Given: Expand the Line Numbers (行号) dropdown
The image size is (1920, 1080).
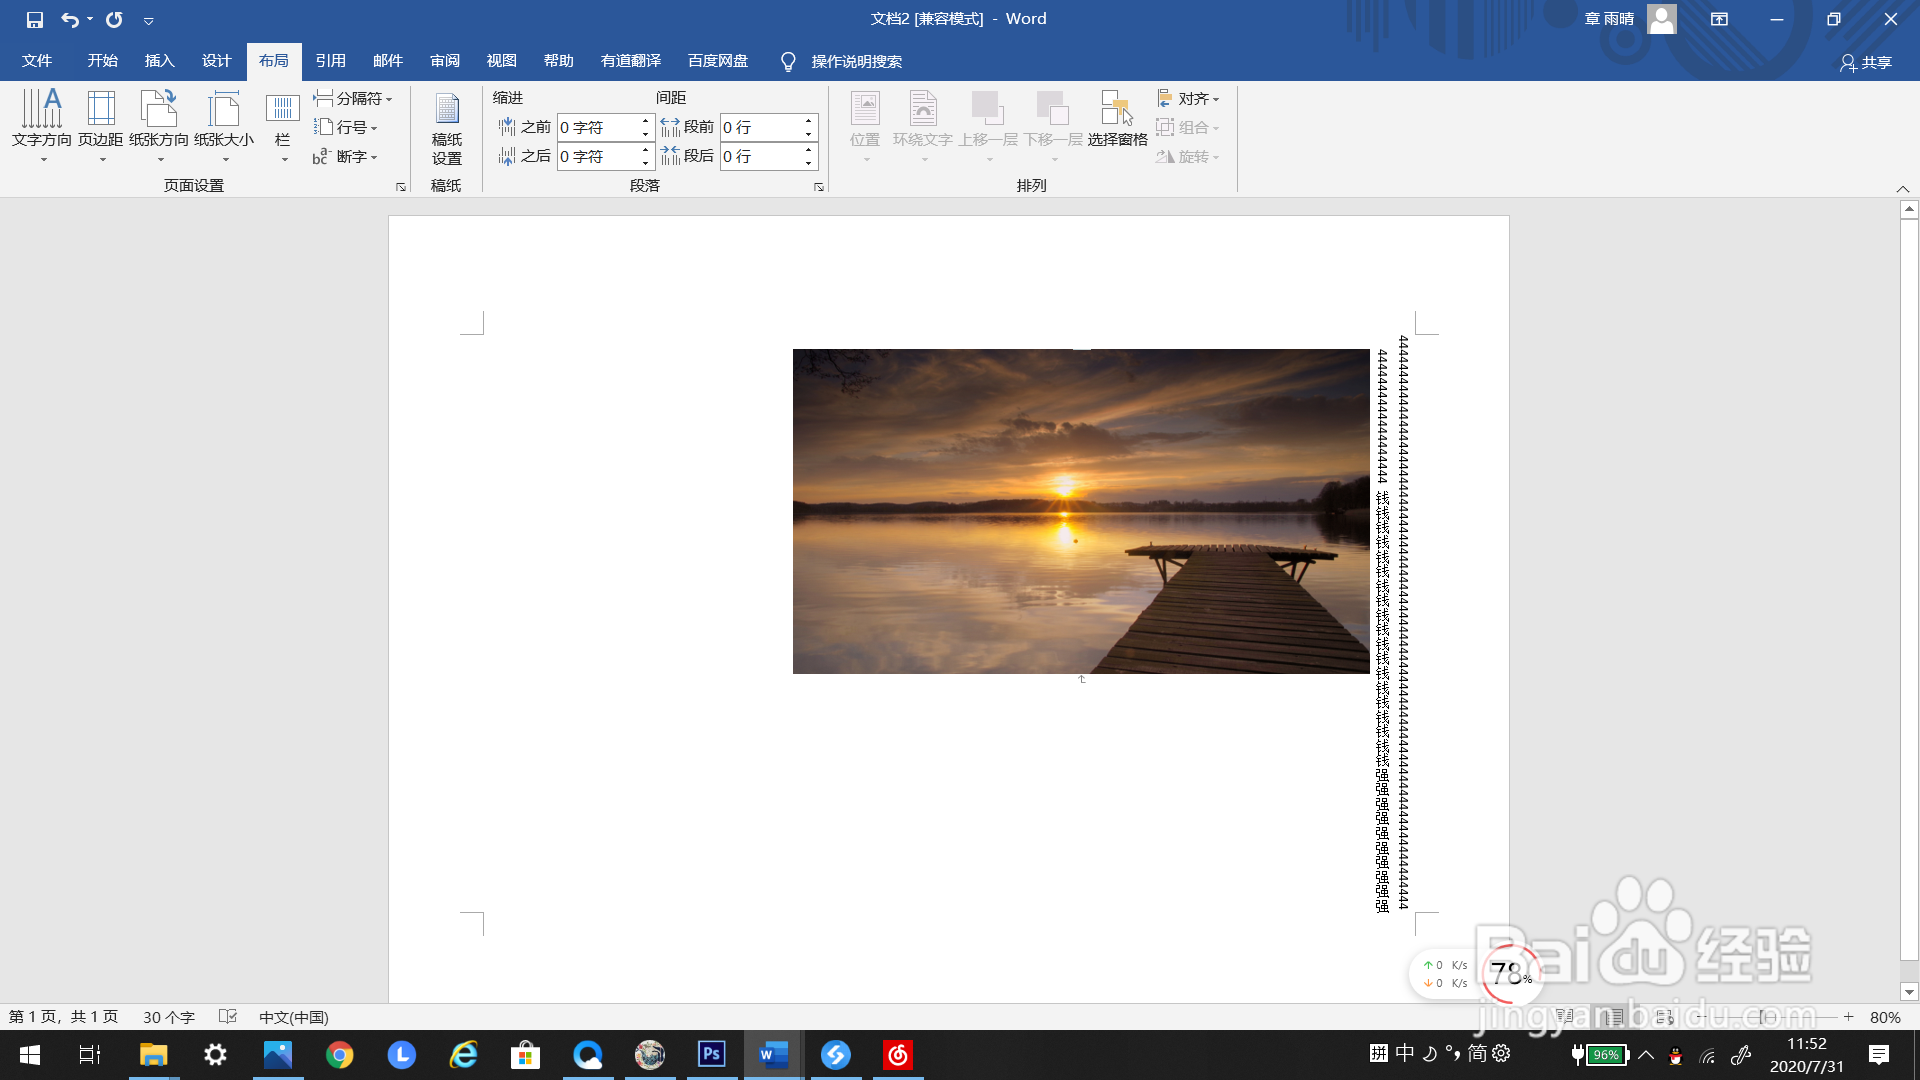Looking at the screenshot, I should pos(346,127).
